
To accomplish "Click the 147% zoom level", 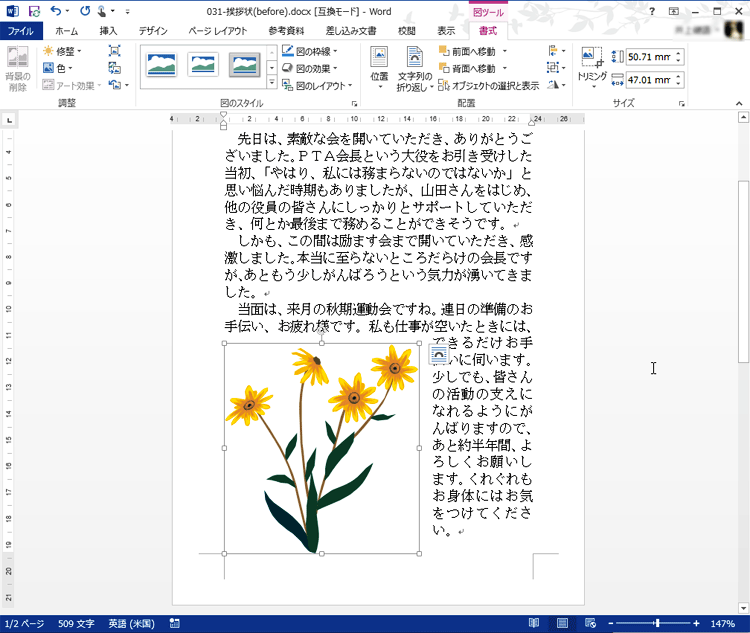I will (x=722, y=623).
